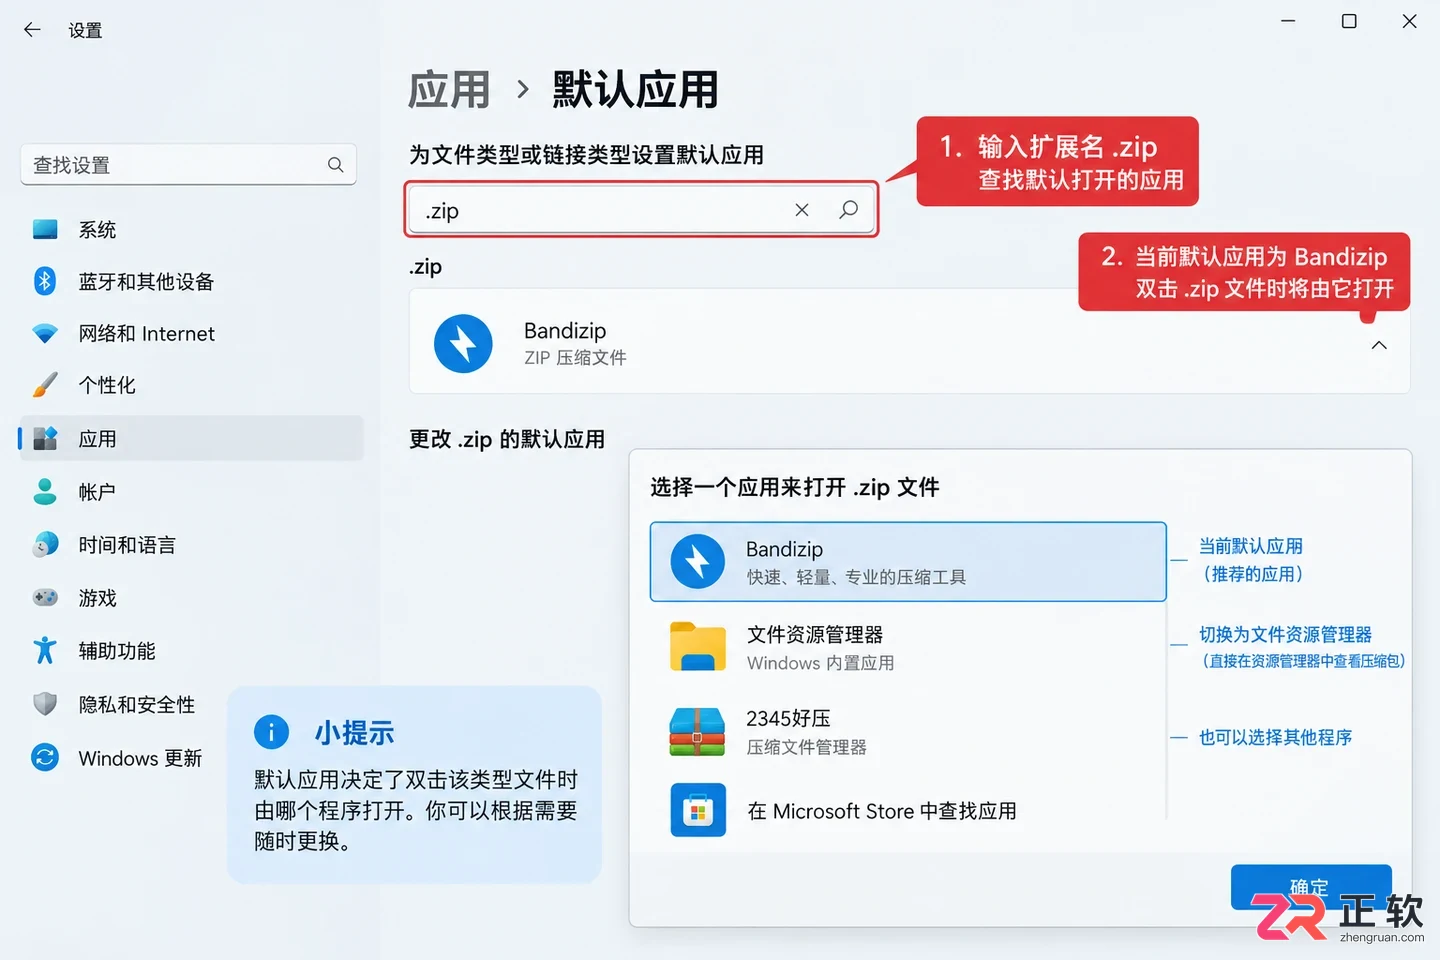The width and height of the screenshot is (1440, 960).
Task: Click the 2345好压 archive icon
Action: [x=697, y=732]
